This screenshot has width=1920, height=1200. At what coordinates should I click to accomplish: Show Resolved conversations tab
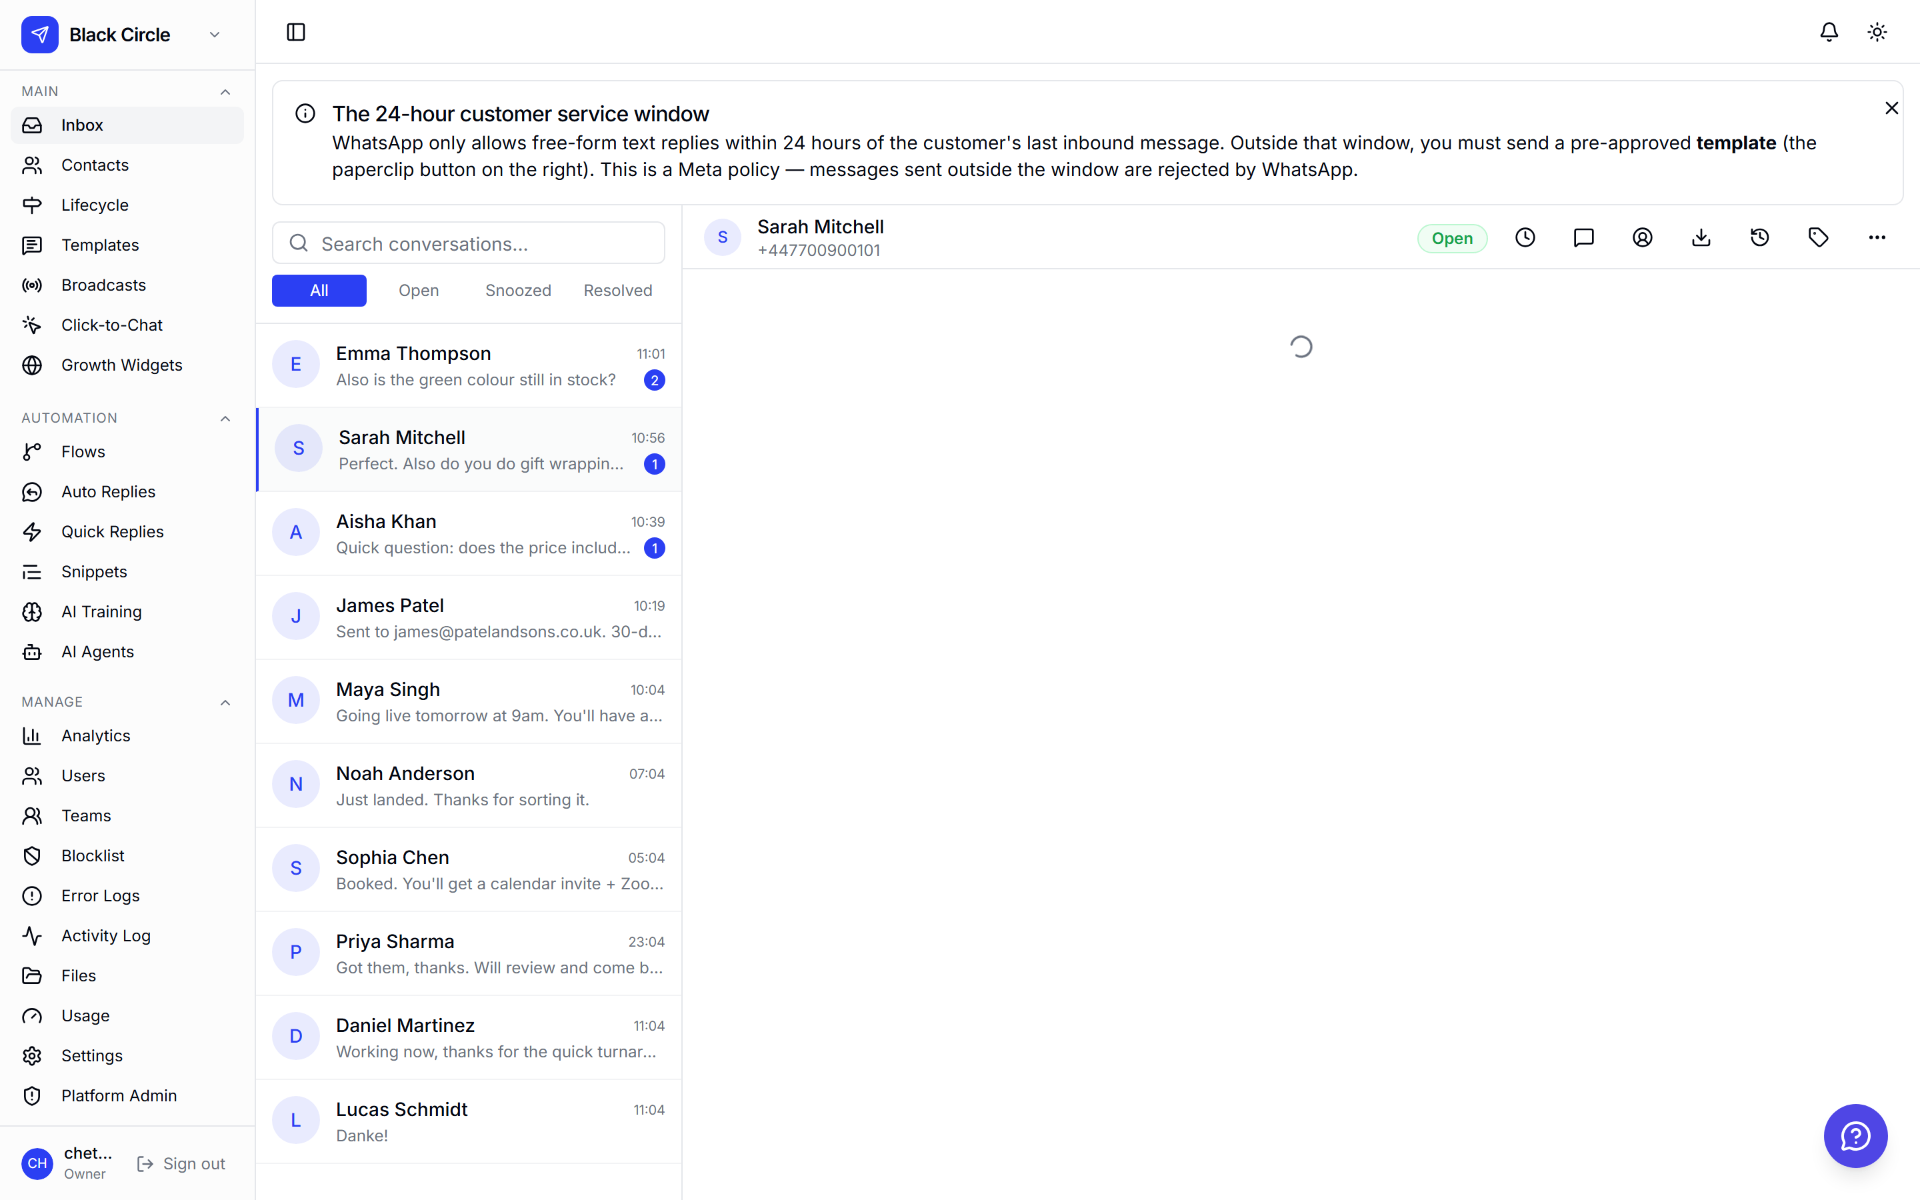(618, 291)
